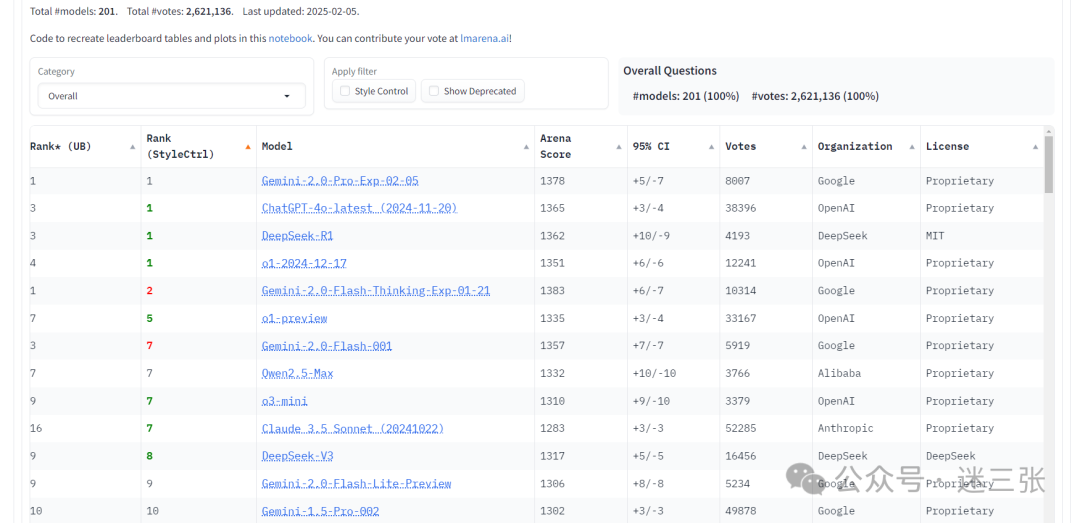
Task: Click Arena Score value 1283
Action: (552, 429)
